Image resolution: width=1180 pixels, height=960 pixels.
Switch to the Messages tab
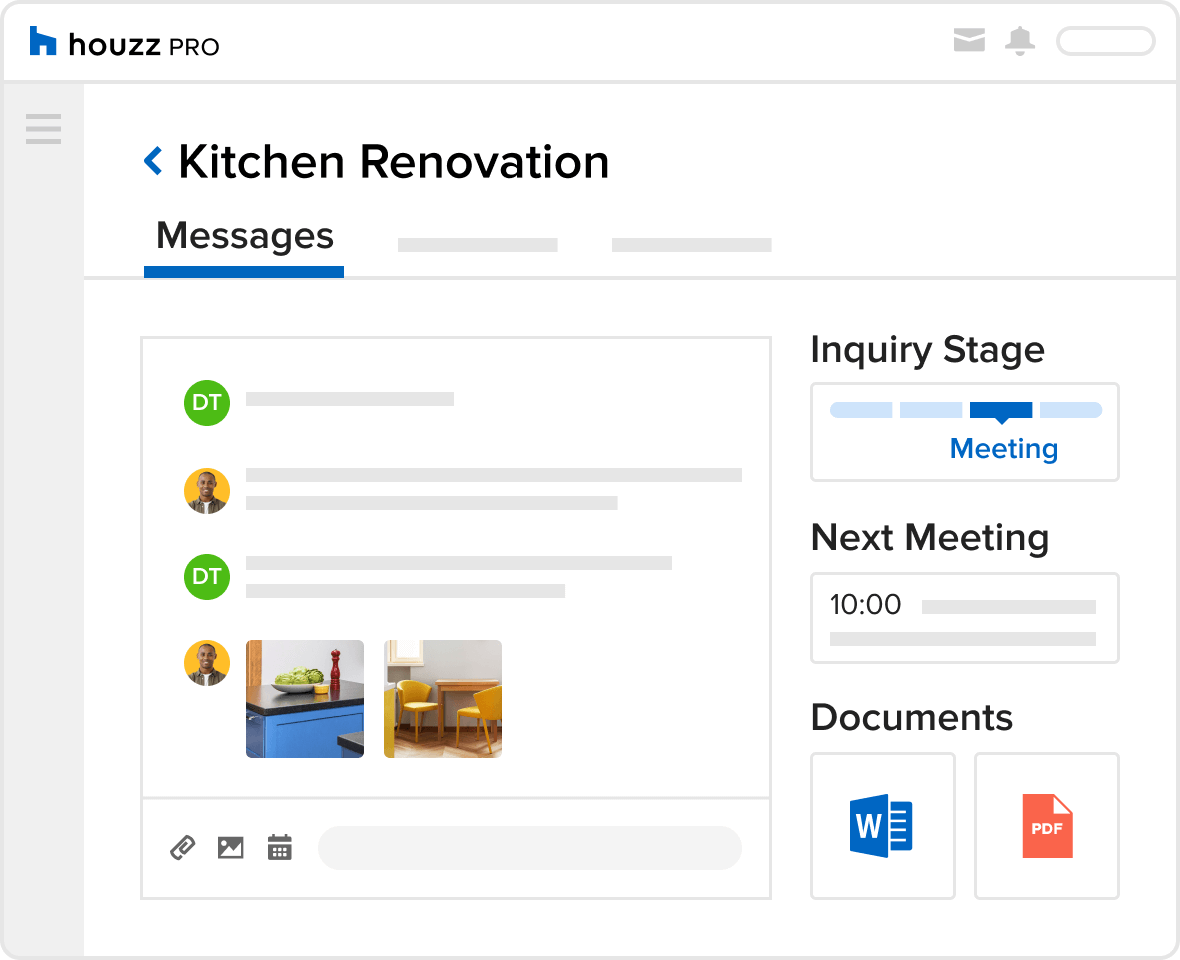pyautogui.click(x=244, y=235)
